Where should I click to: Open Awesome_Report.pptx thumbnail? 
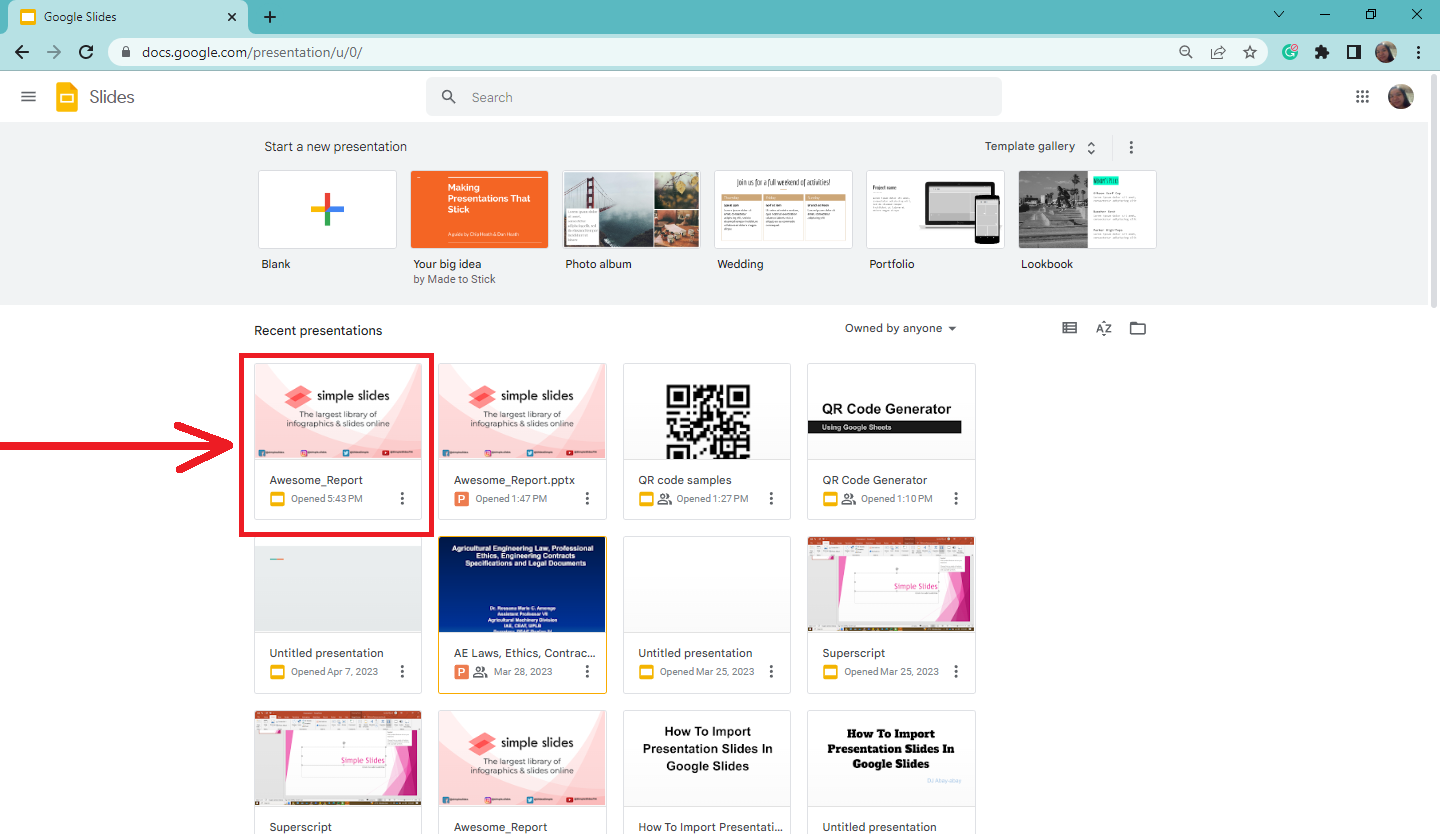[522, 411]
